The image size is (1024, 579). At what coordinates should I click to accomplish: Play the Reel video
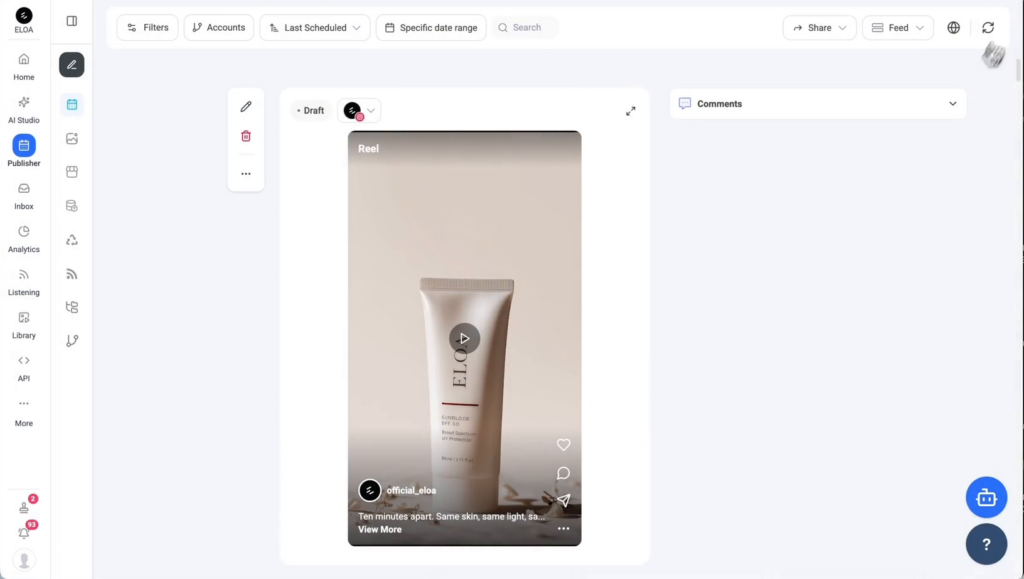pyautogui.click(x=464, y=338)
